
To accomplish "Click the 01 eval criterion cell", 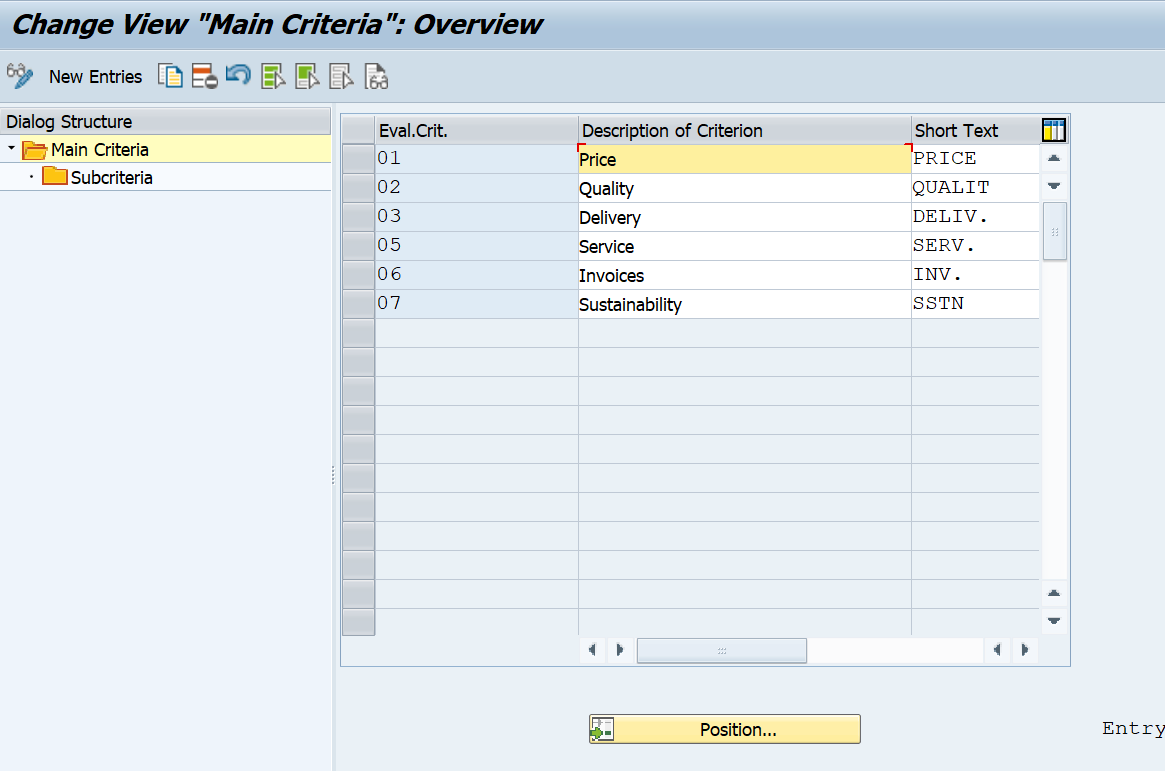I will (476, 159).
